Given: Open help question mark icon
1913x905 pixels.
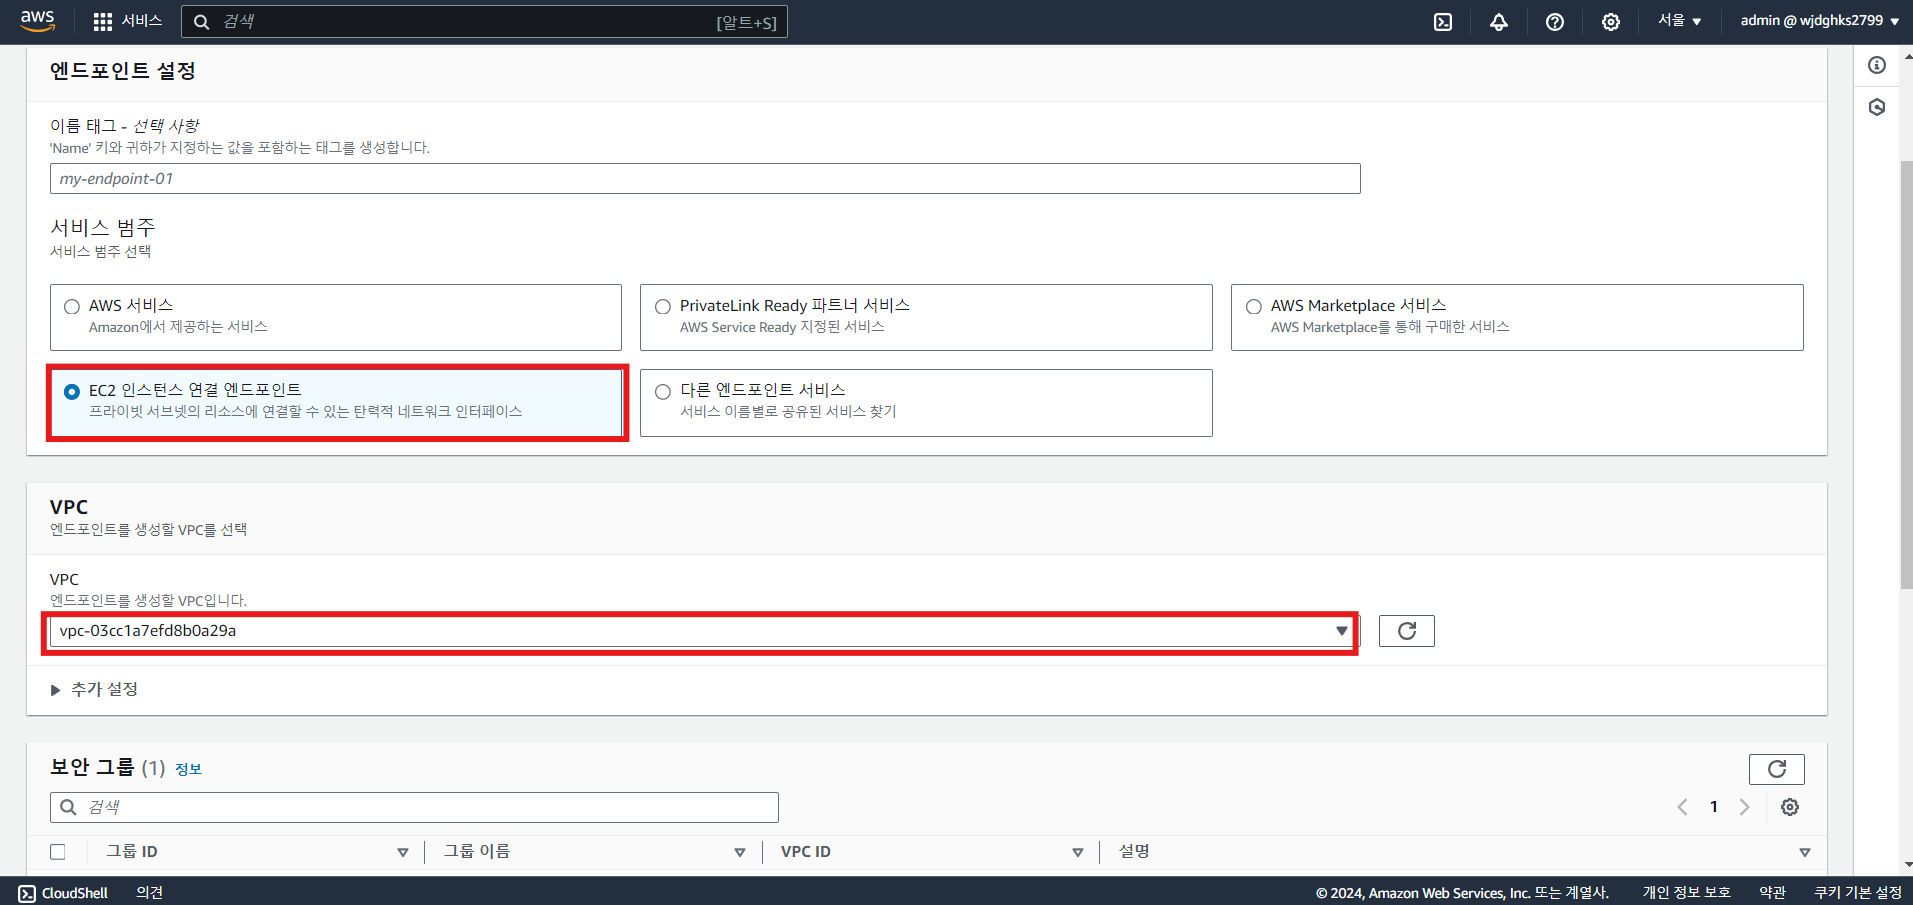Looking at the screenshot, I should [1555, 22].
